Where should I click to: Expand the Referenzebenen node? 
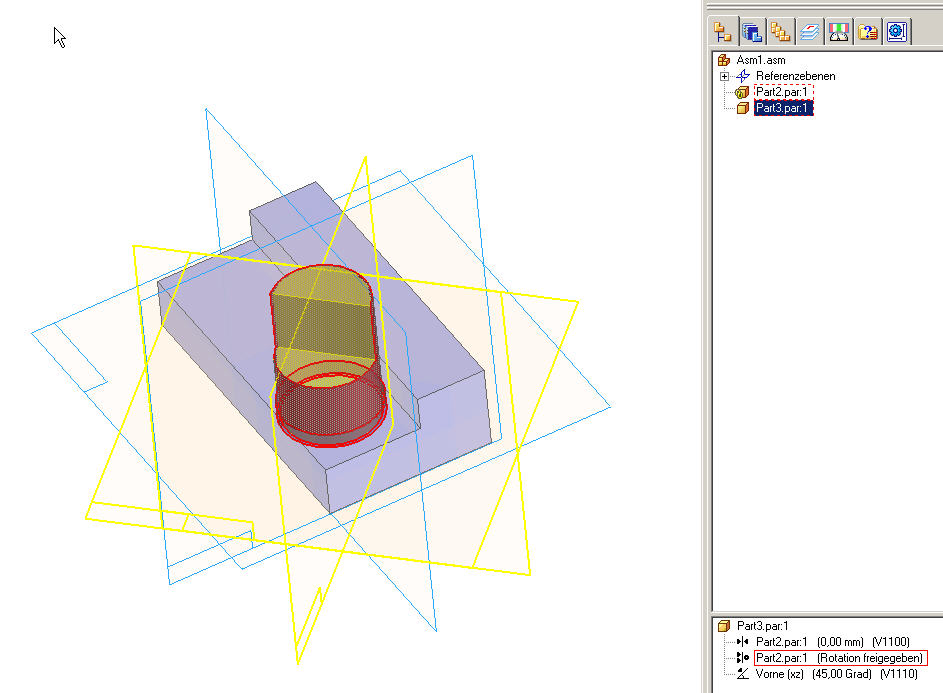(724, 76)
